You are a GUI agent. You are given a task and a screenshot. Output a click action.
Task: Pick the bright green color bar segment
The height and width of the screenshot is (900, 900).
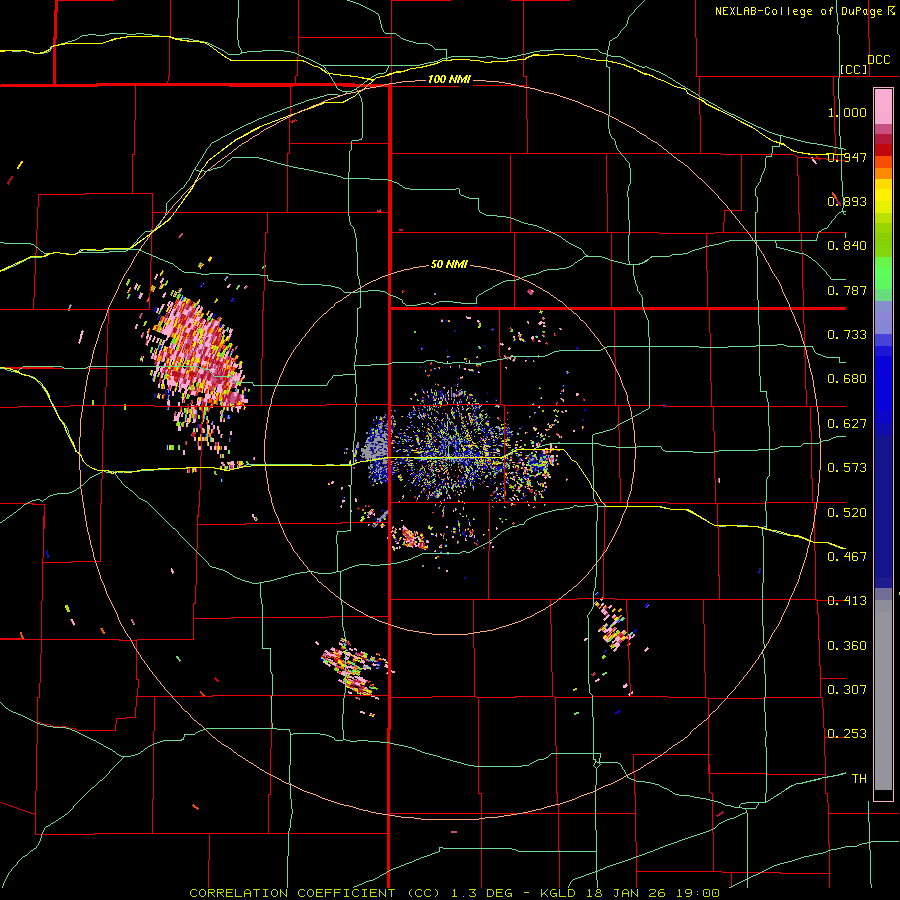[x=883, y=273]
